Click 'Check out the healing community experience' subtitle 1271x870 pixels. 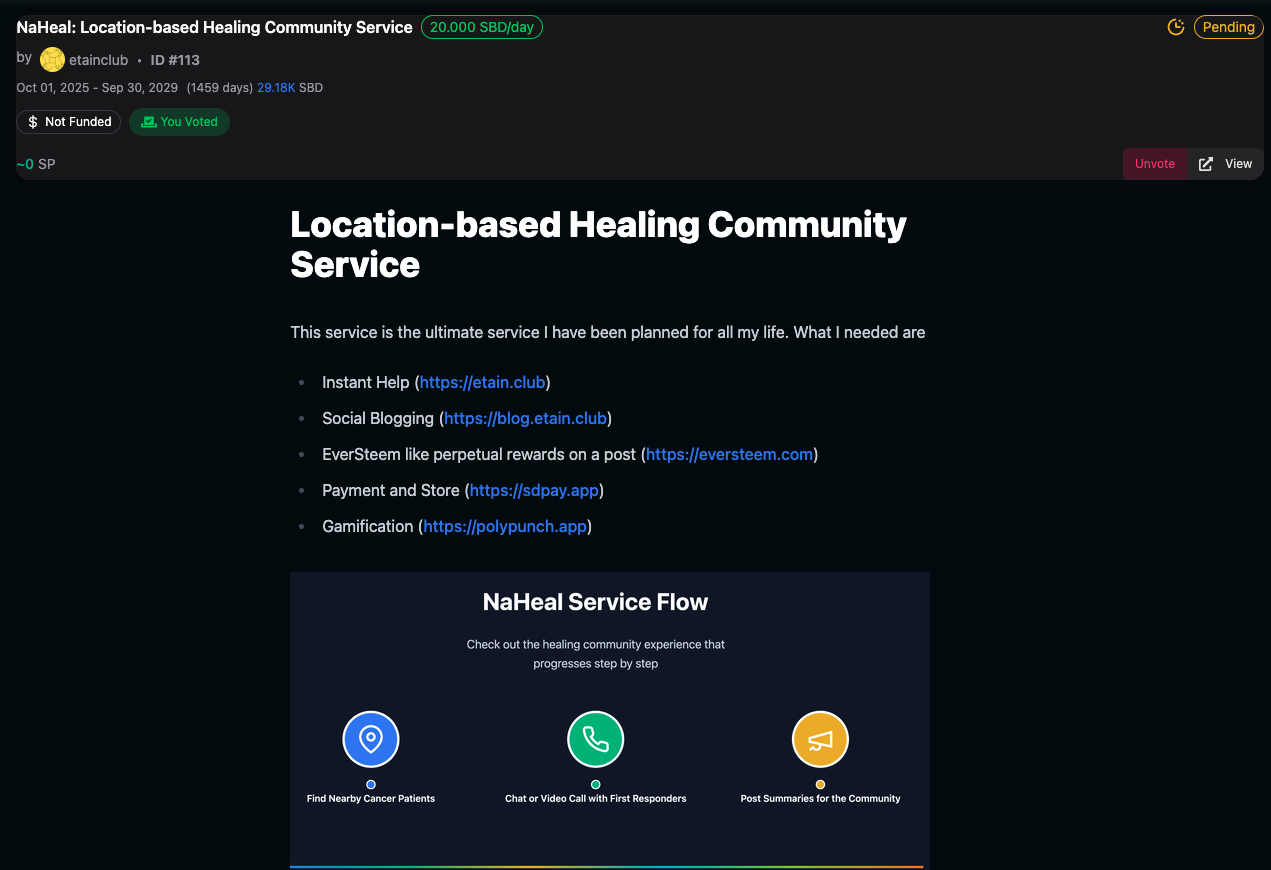[x=596, y=654]
